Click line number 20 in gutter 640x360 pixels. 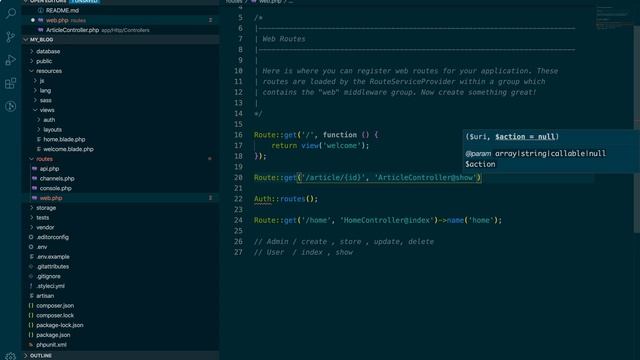click(238, 178)
